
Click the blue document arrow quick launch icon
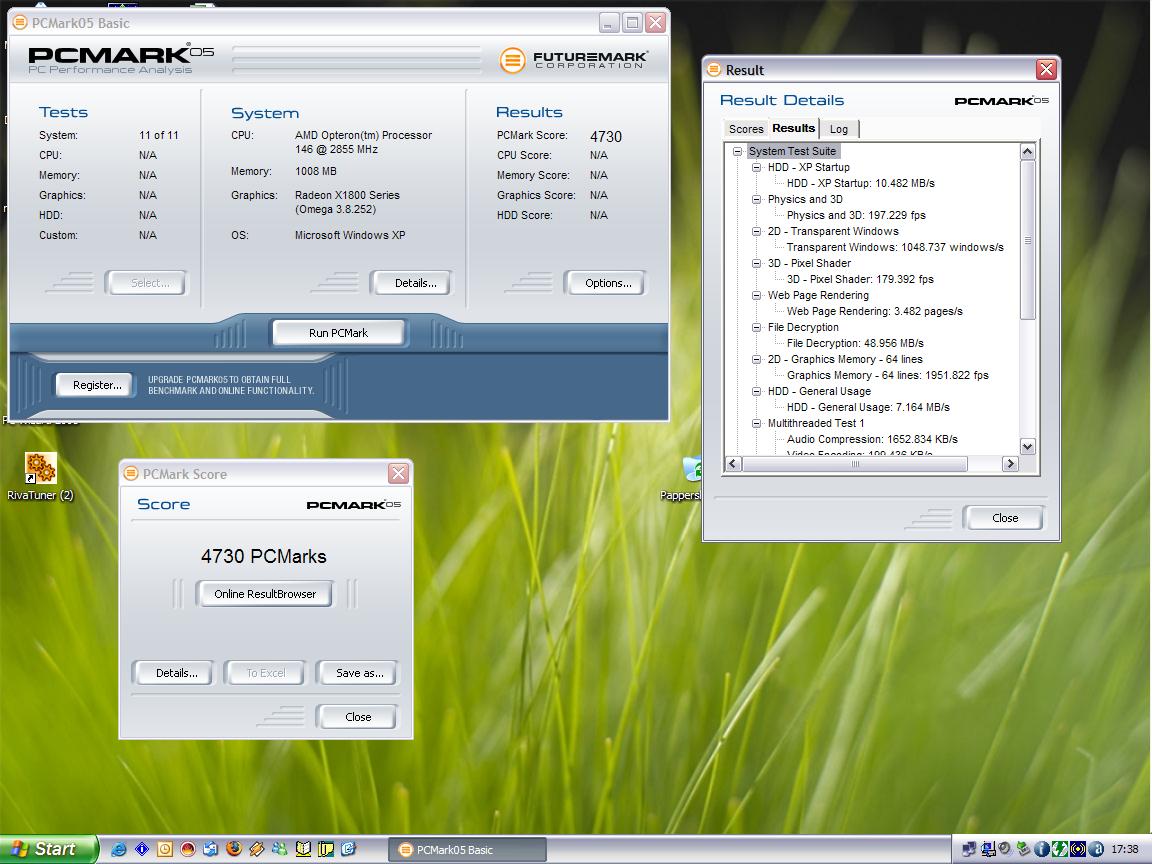tap(348, 849)
